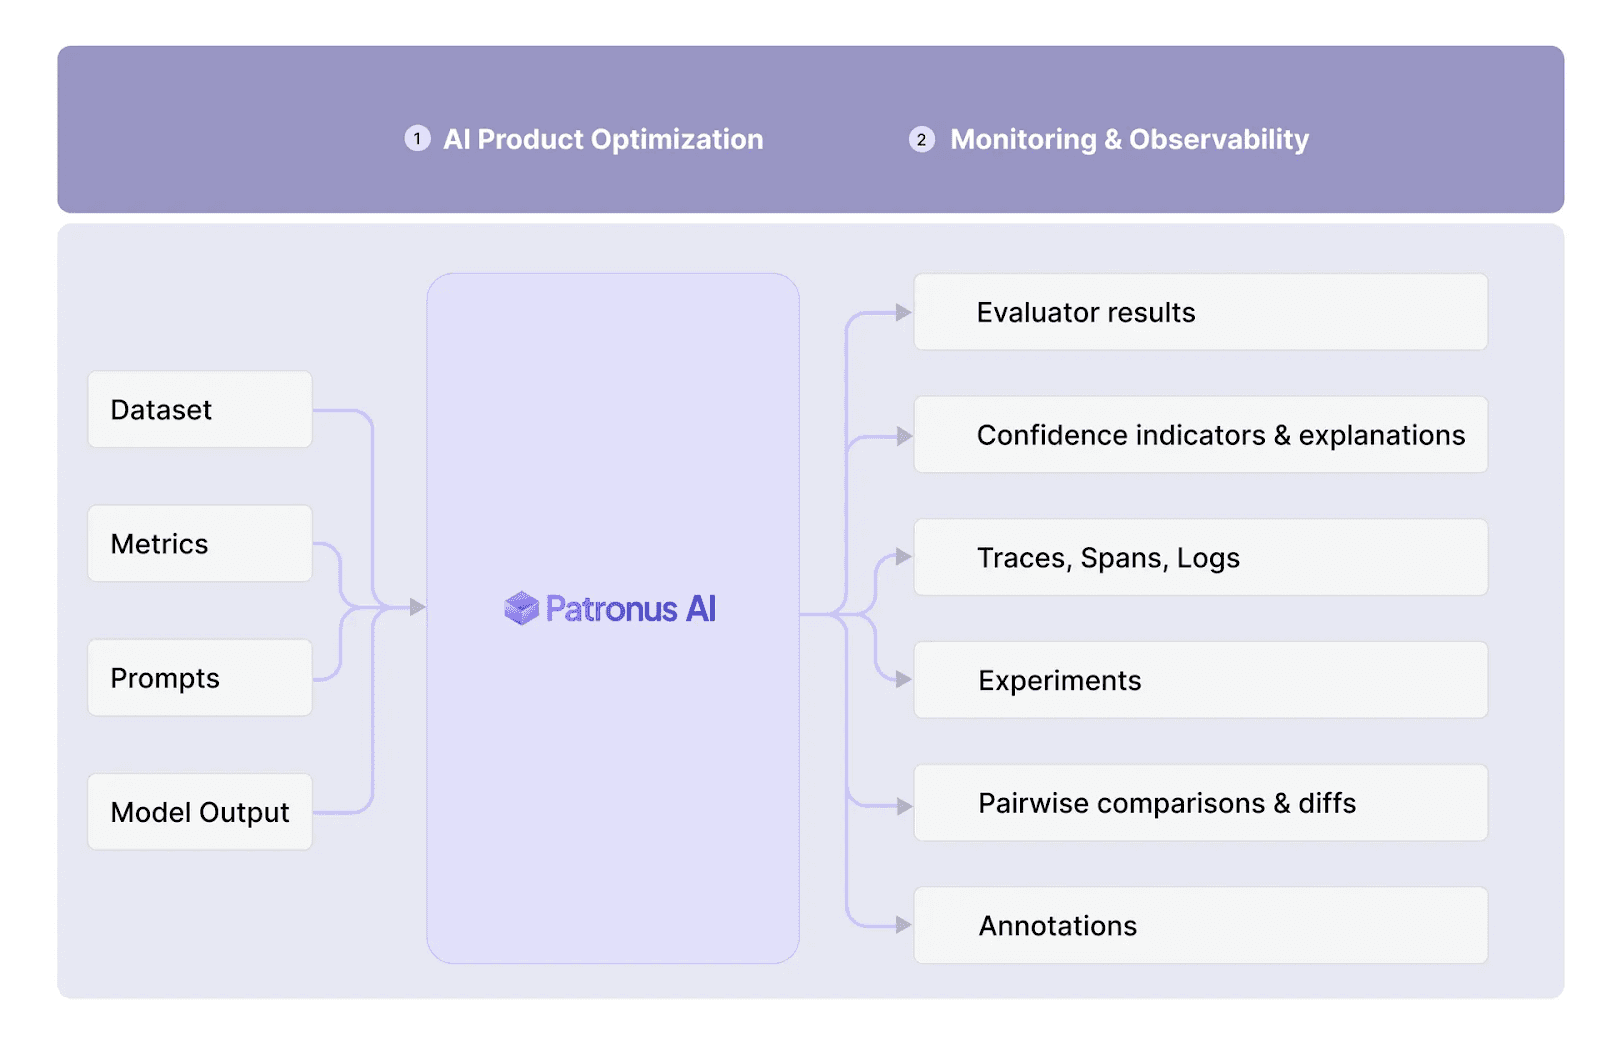Open the Pairwise comparisons & diffs box

tap(1201, 803)
